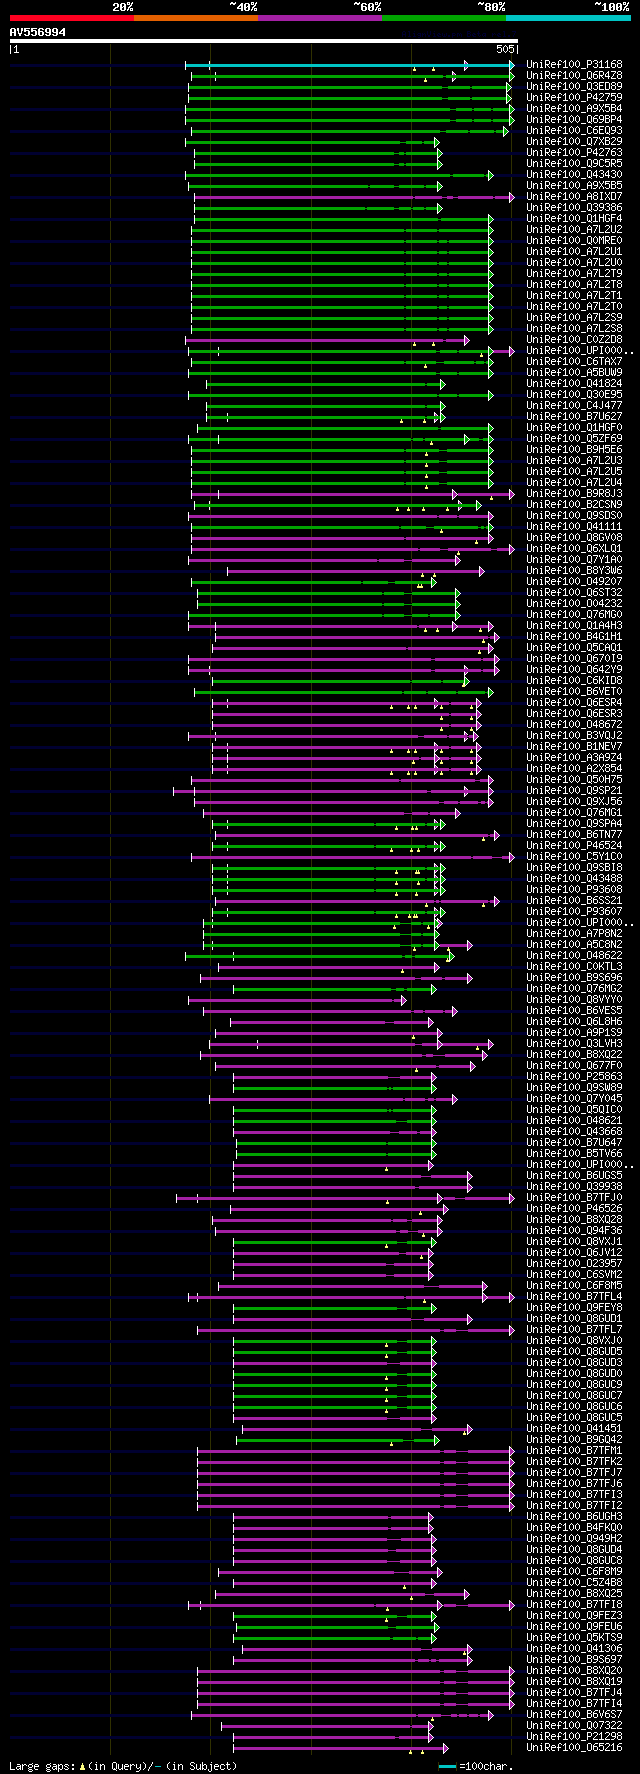Select the UniRef100_Q1A4H3 label

[x=574, y=626]
